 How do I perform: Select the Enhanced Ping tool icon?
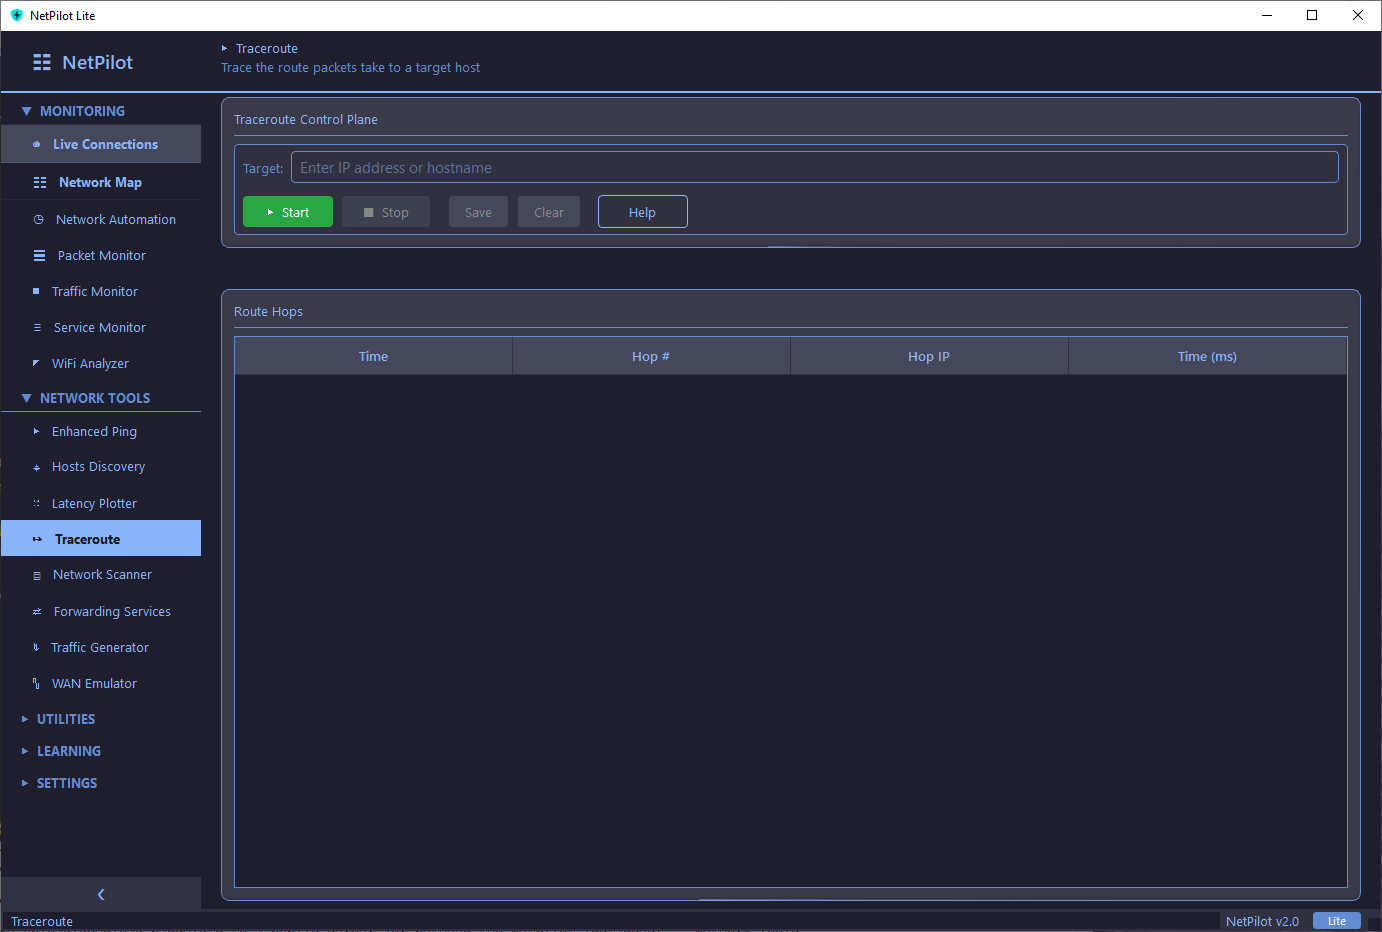(38, 431)
